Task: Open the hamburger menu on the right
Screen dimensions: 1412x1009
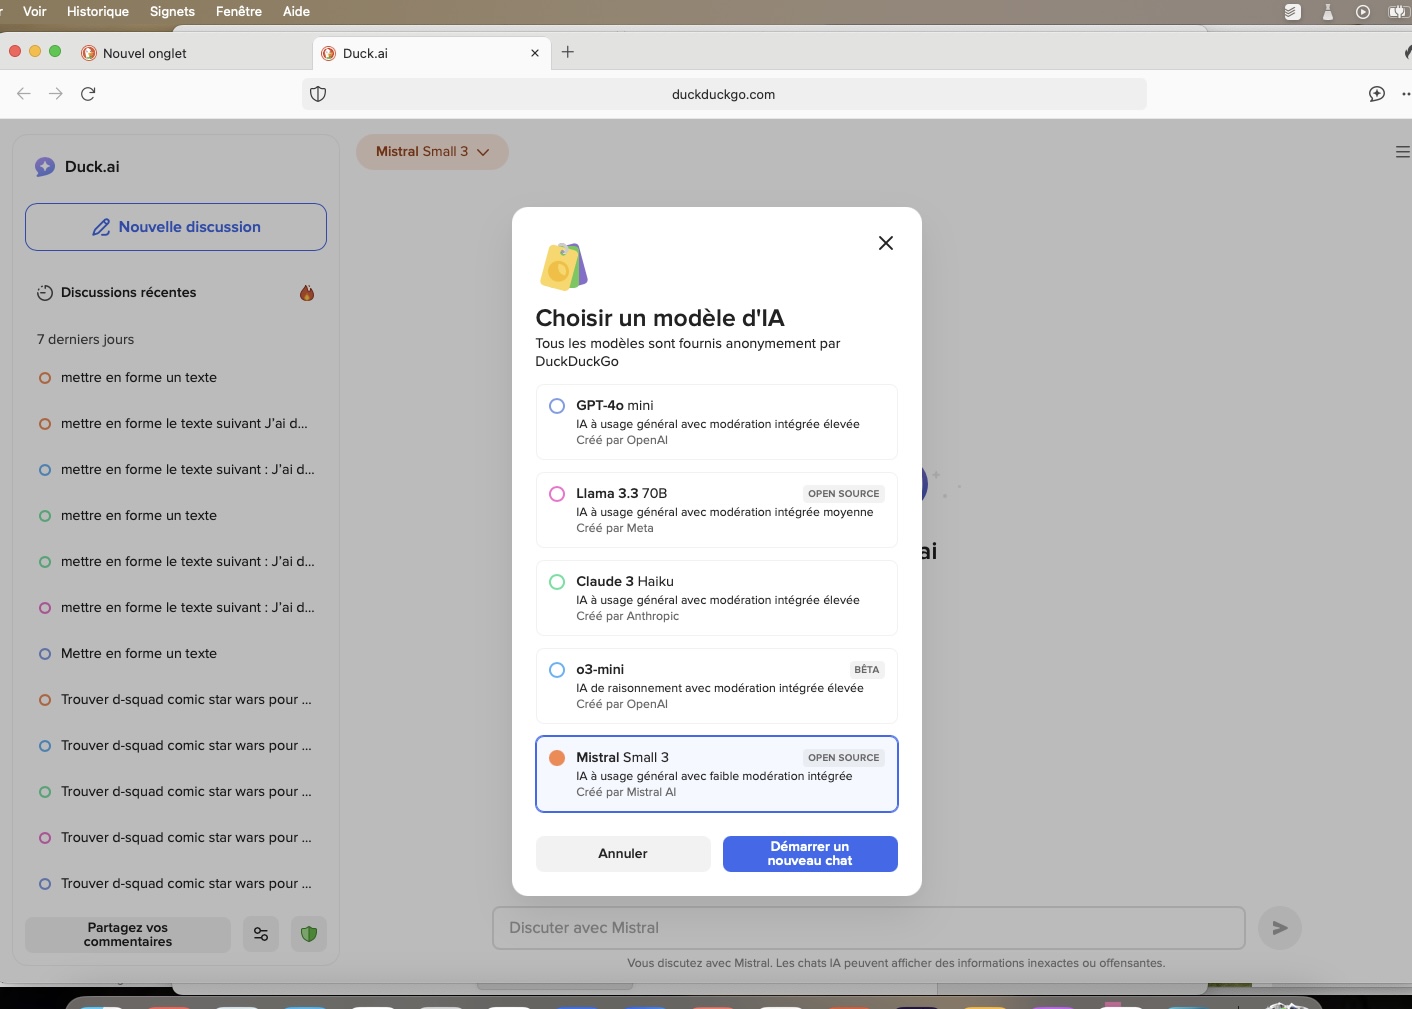Action: pos(1402,152)
